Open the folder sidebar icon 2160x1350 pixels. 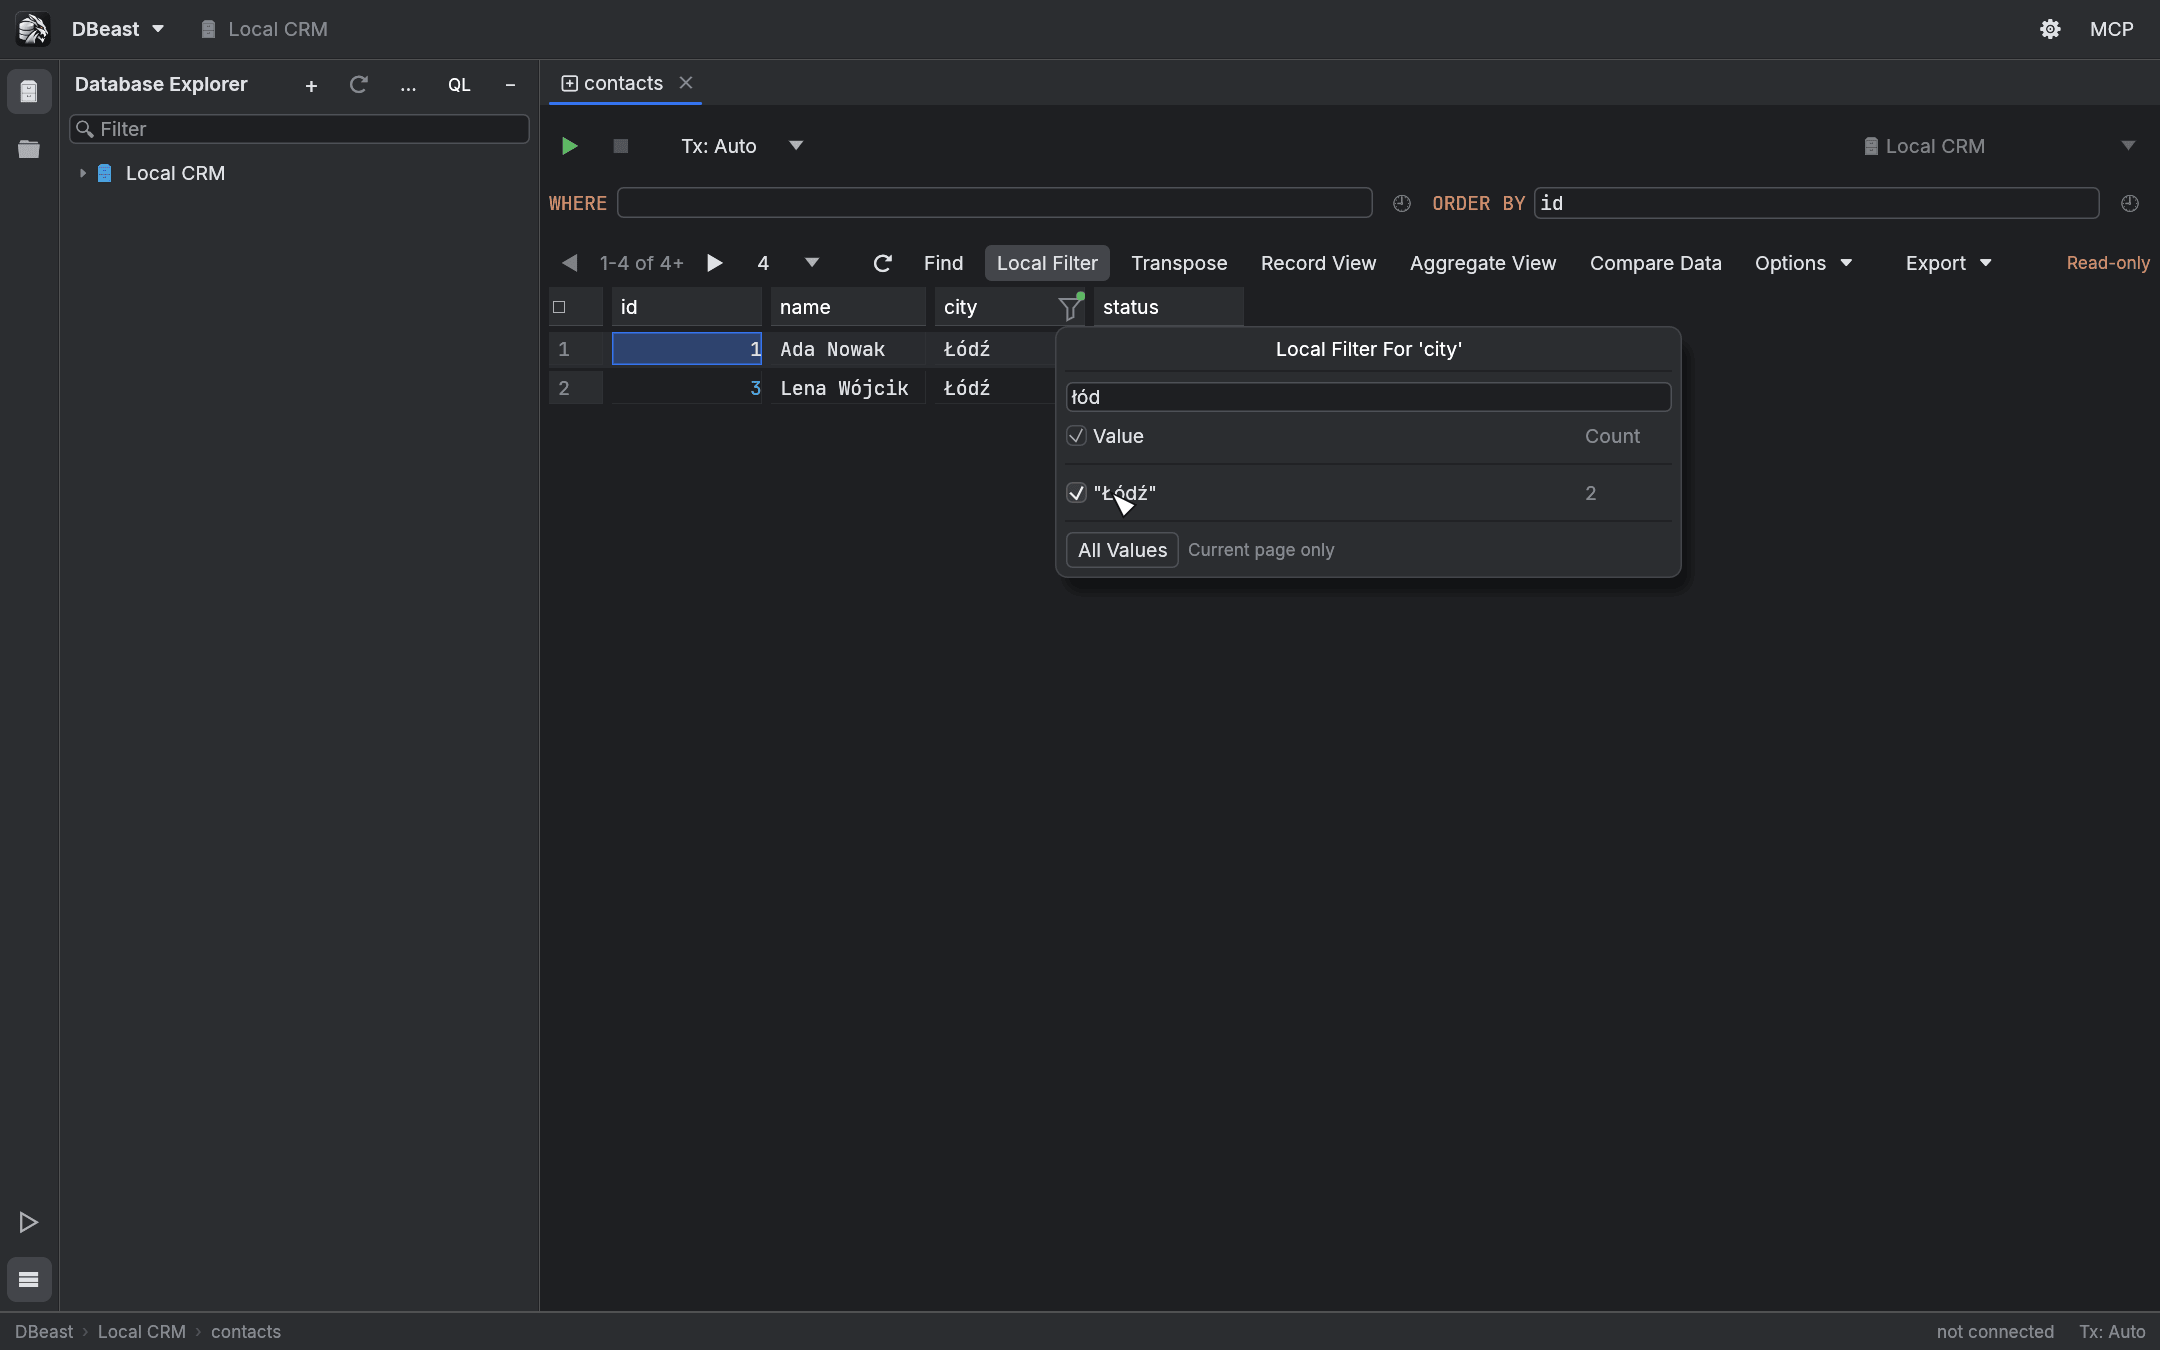point(29,149)
